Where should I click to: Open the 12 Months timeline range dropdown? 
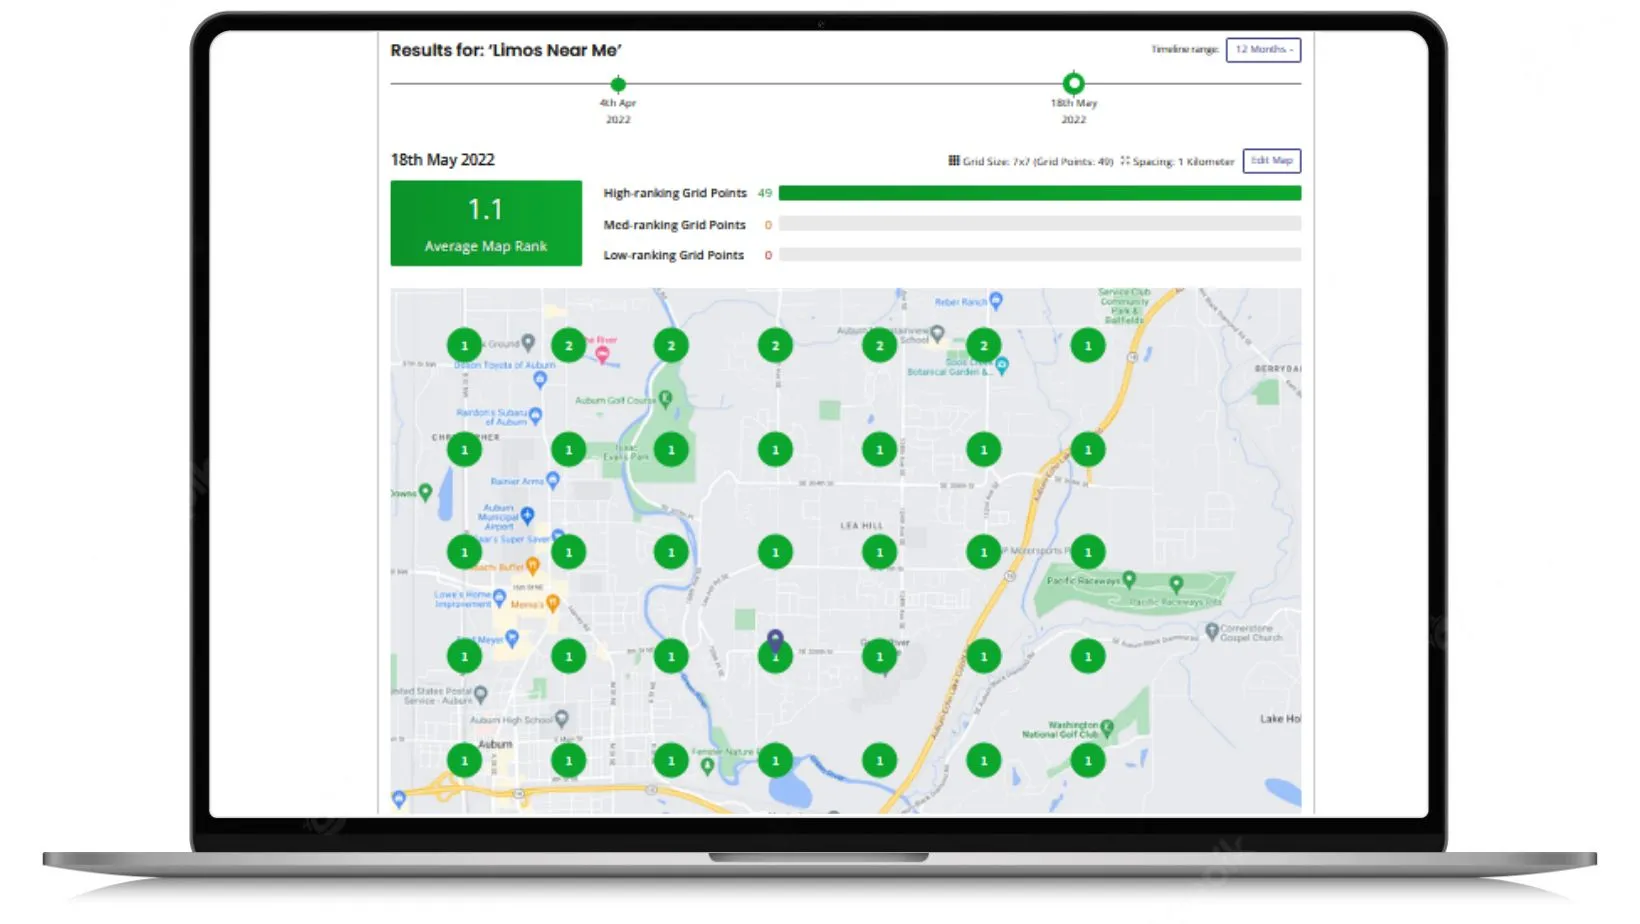pyautogui.click(x=1263, y=50)
